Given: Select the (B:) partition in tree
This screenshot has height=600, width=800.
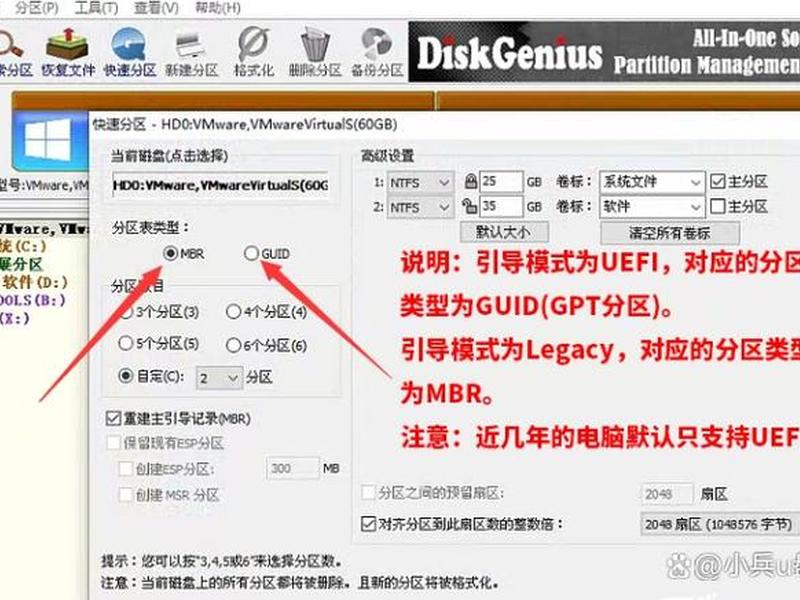Looking at the screenshot, I should [33, 300].
